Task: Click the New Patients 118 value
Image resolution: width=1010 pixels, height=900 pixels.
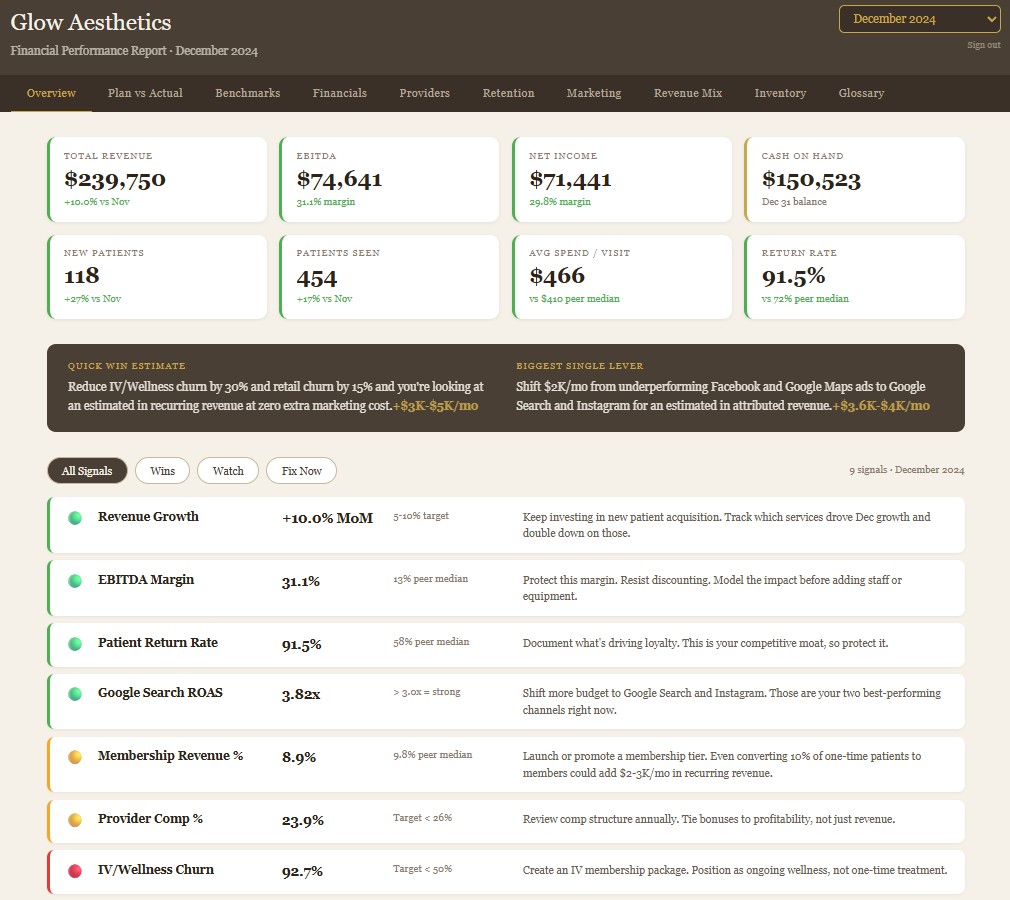Action: [82, 276]
